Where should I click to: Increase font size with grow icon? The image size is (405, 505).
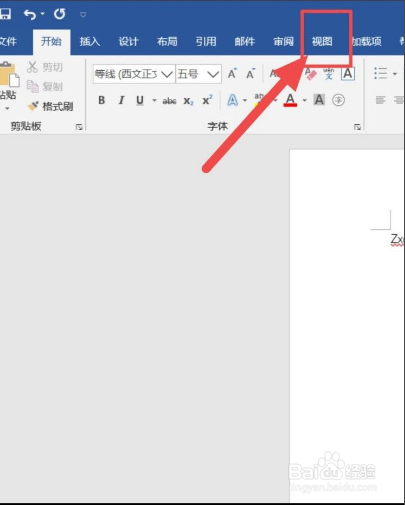(x=232, y=74)
